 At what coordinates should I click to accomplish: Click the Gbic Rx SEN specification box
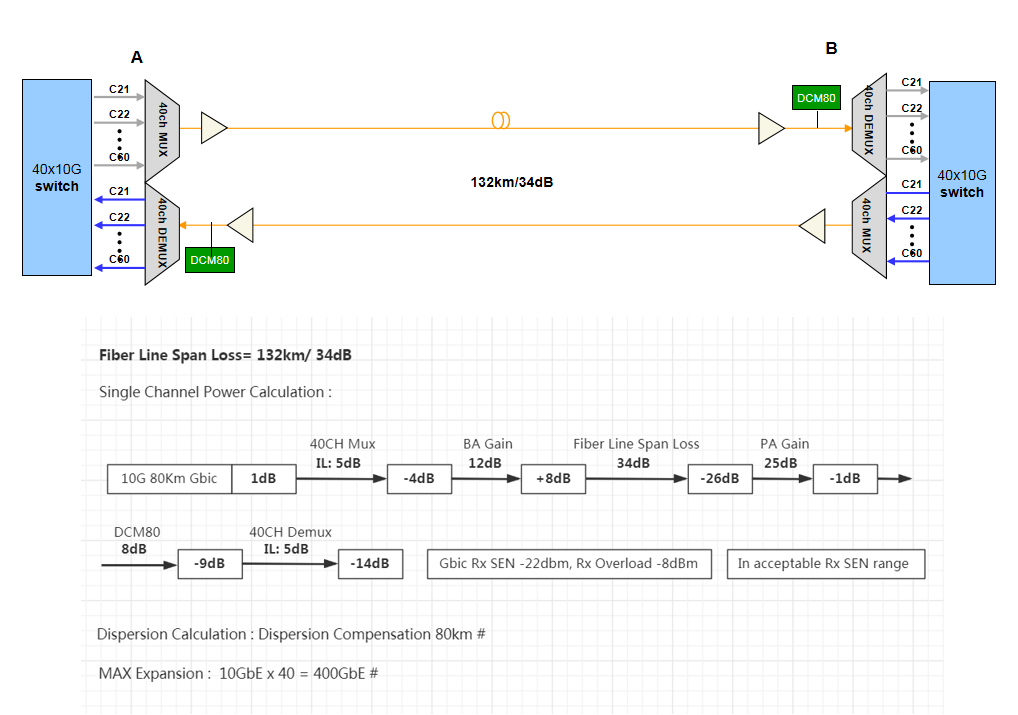point(568,564)
